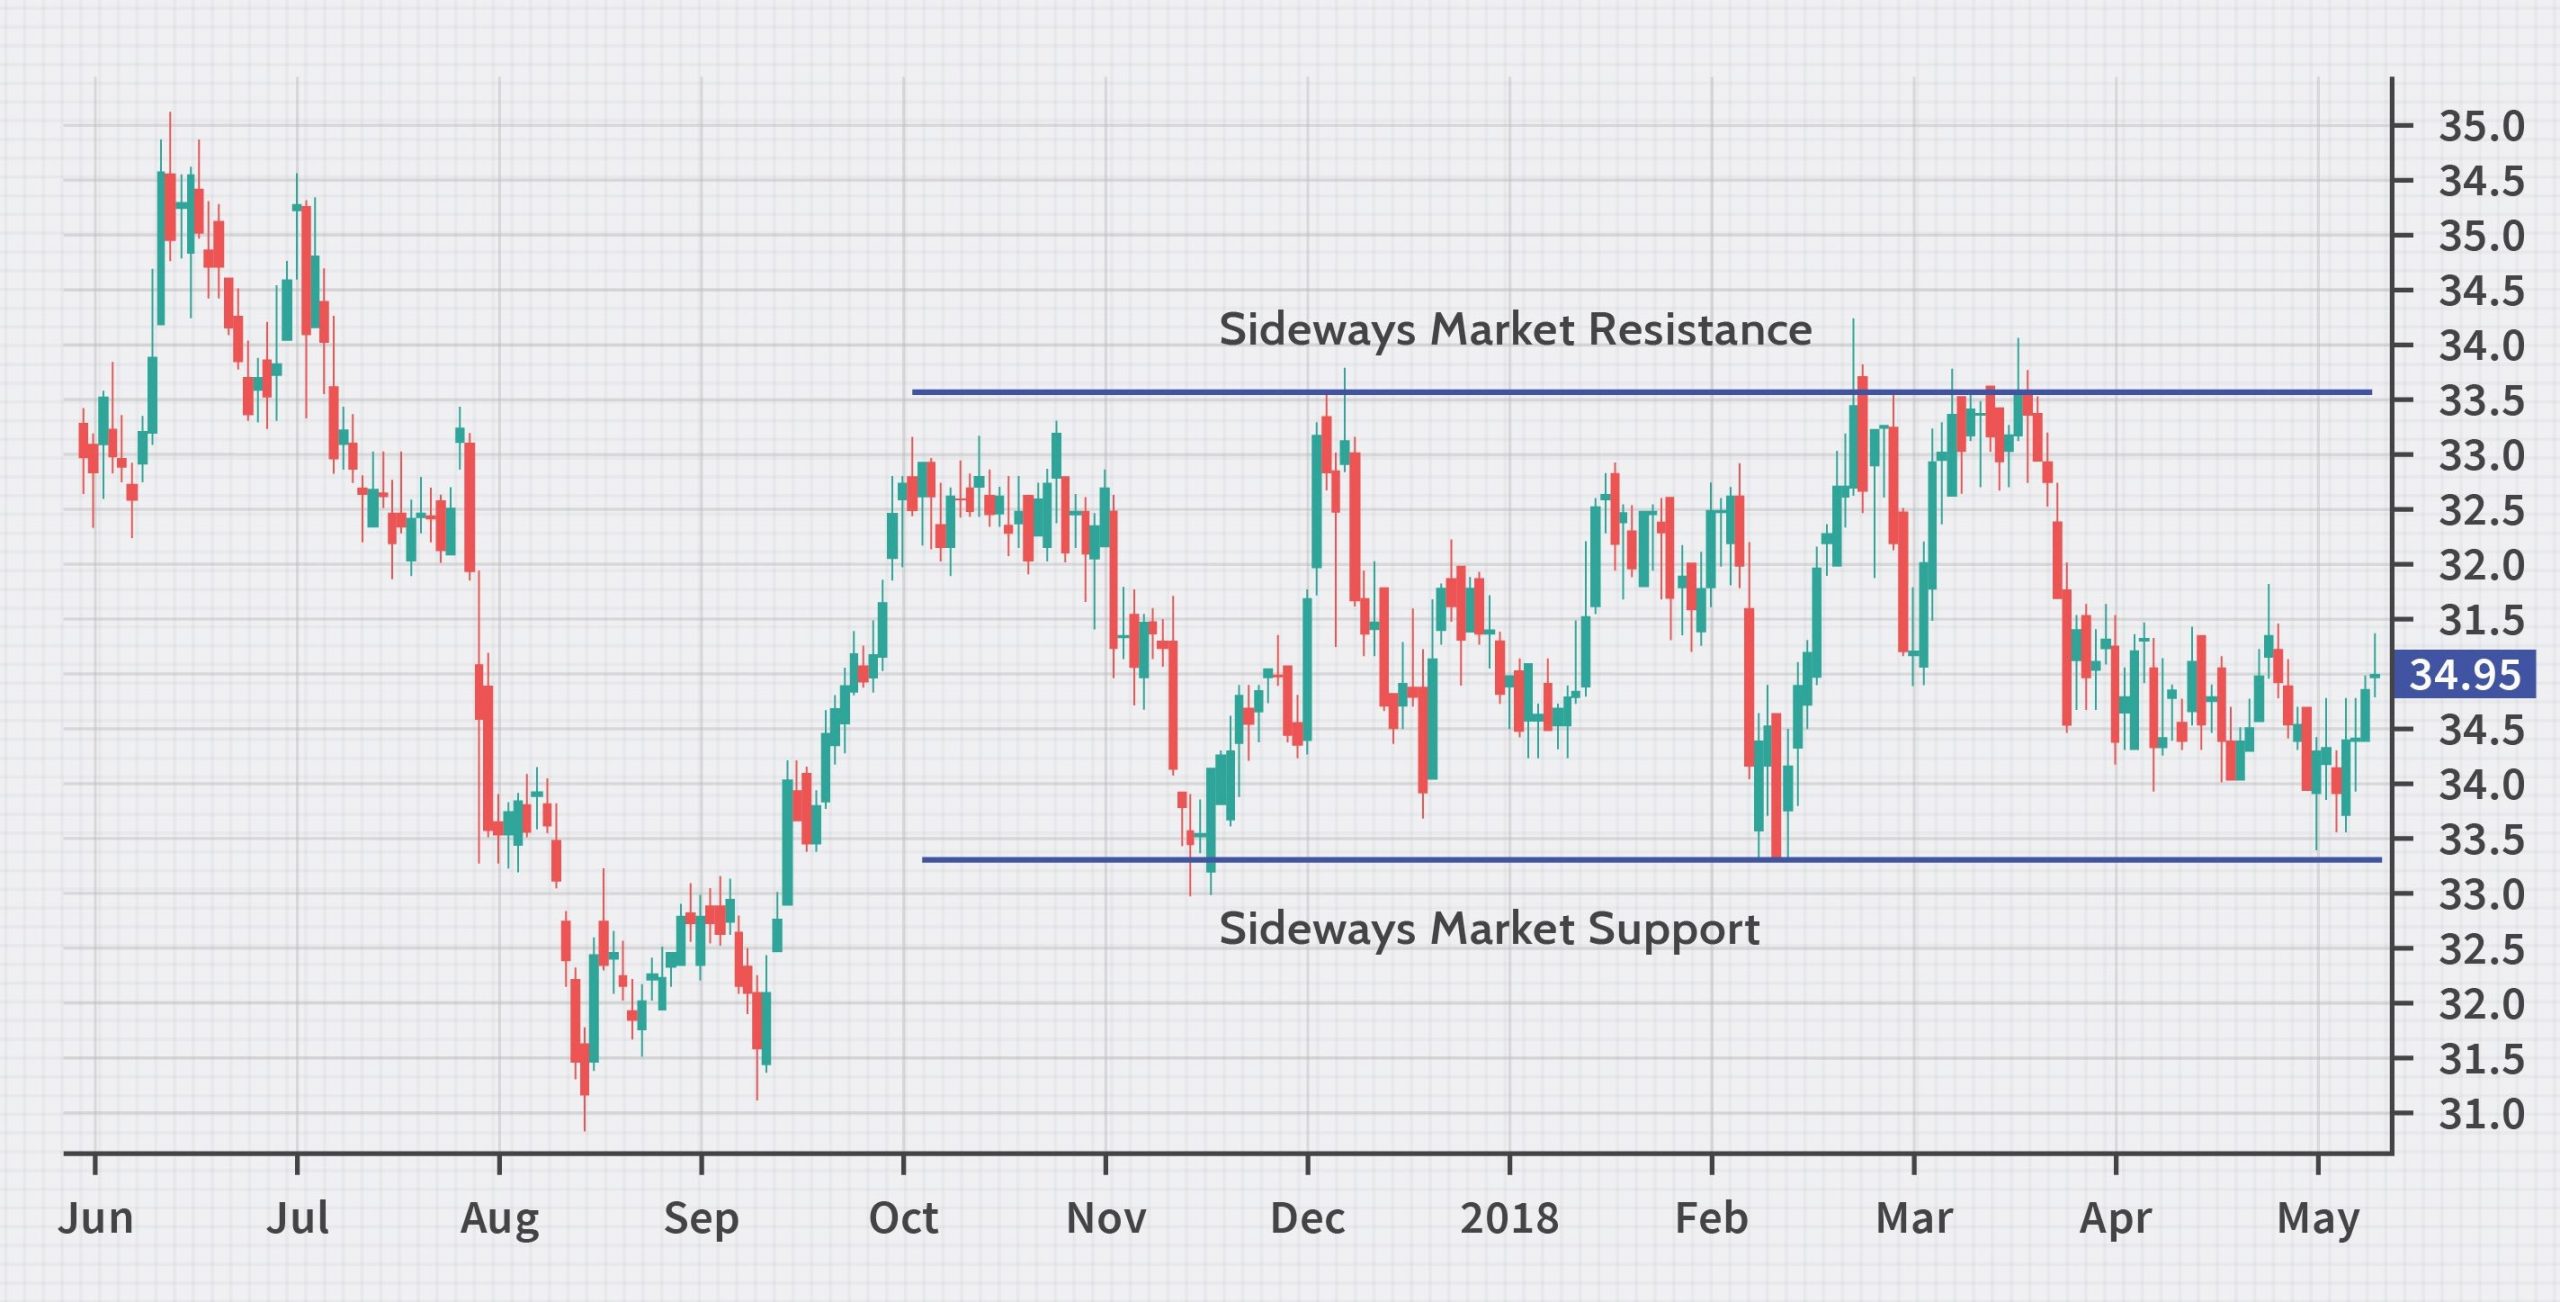Click the 32.0 label near chart bottom
2560x1302 pixels.
click(2481, 1003)
